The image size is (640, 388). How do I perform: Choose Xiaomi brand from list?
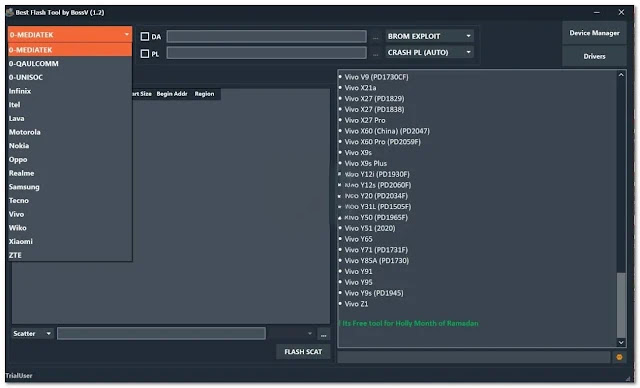point(70,241)
